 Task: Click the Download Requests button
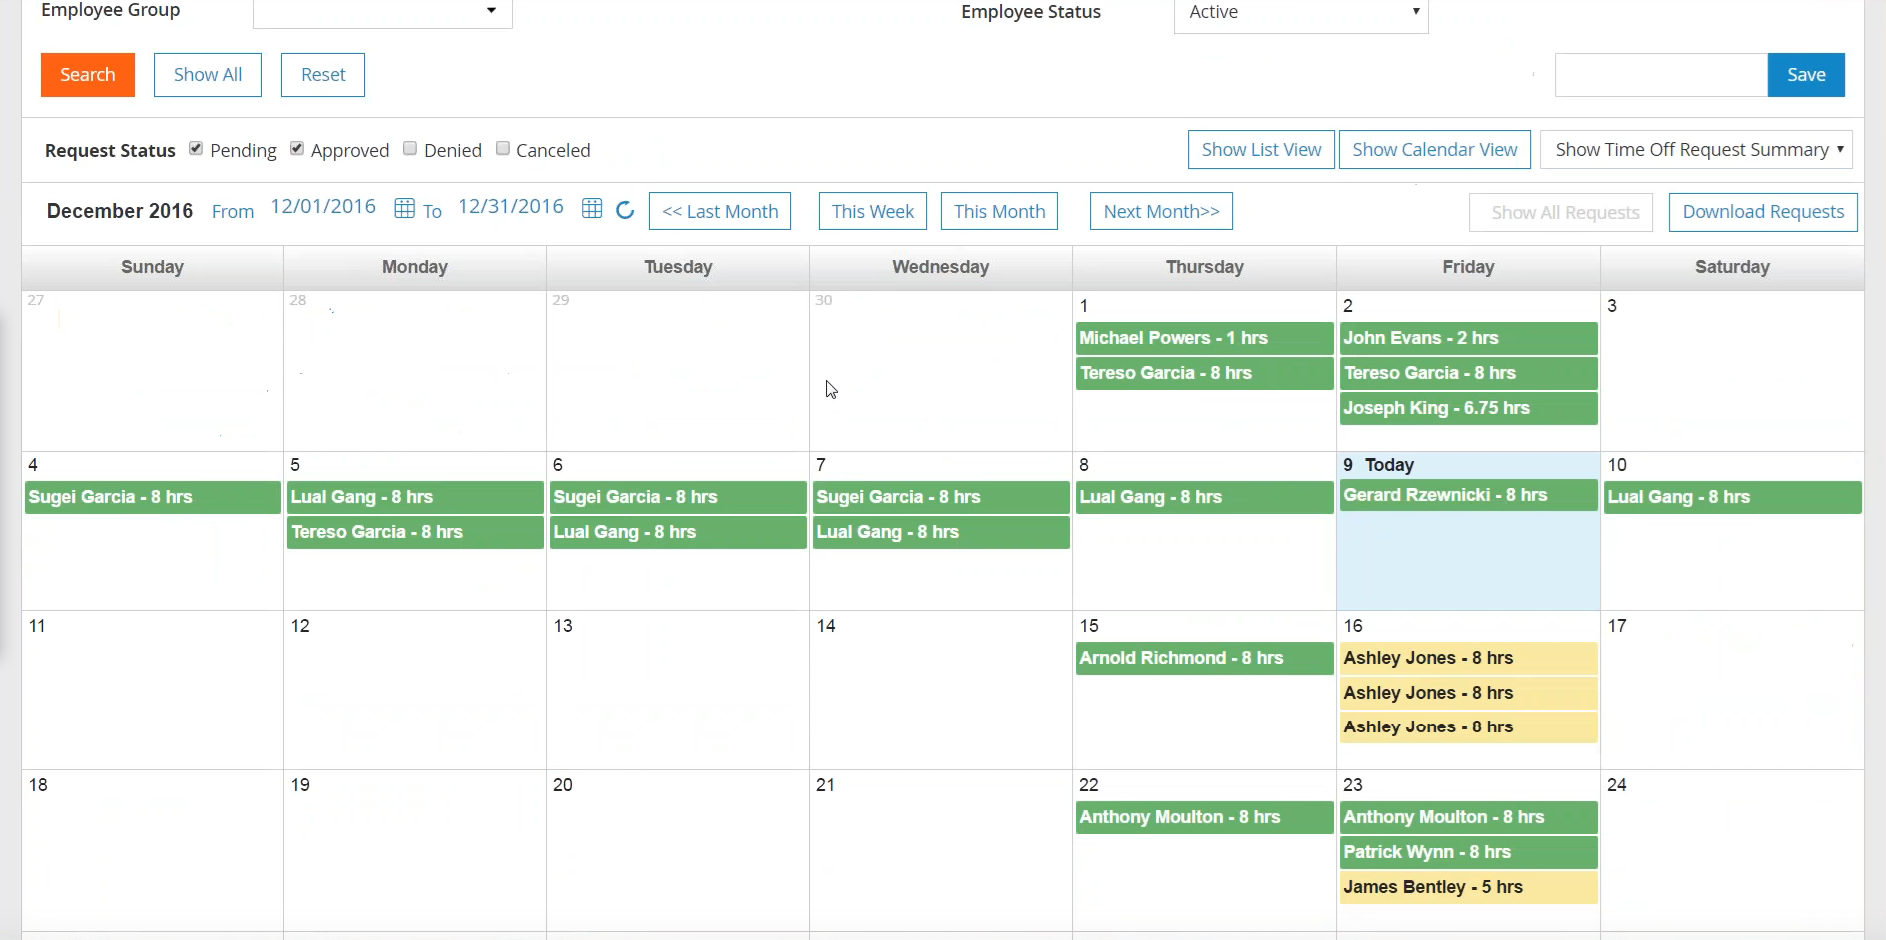click(1763, 212)
